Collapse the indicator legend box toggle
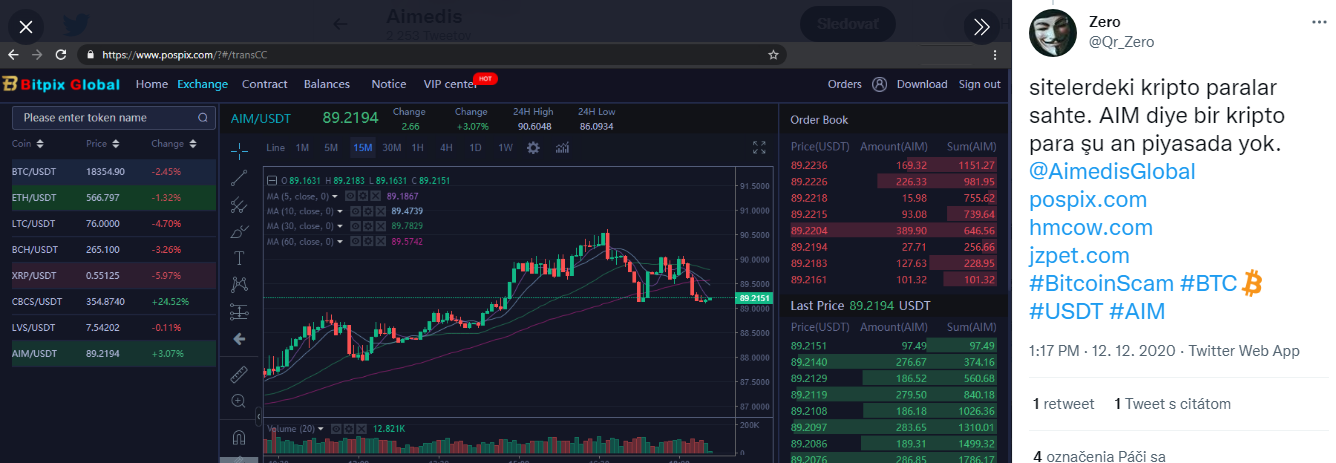1336x463 pixels. (271, 180)
